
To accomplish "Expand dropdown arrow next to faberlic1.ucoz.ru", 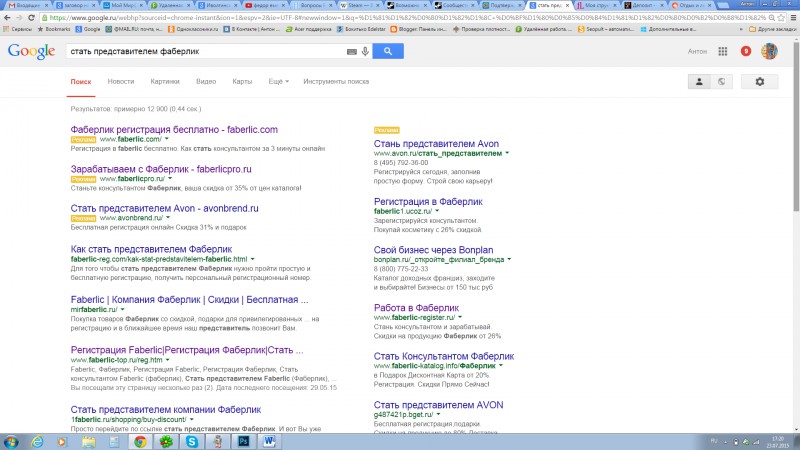I will (x=437, y=211).
